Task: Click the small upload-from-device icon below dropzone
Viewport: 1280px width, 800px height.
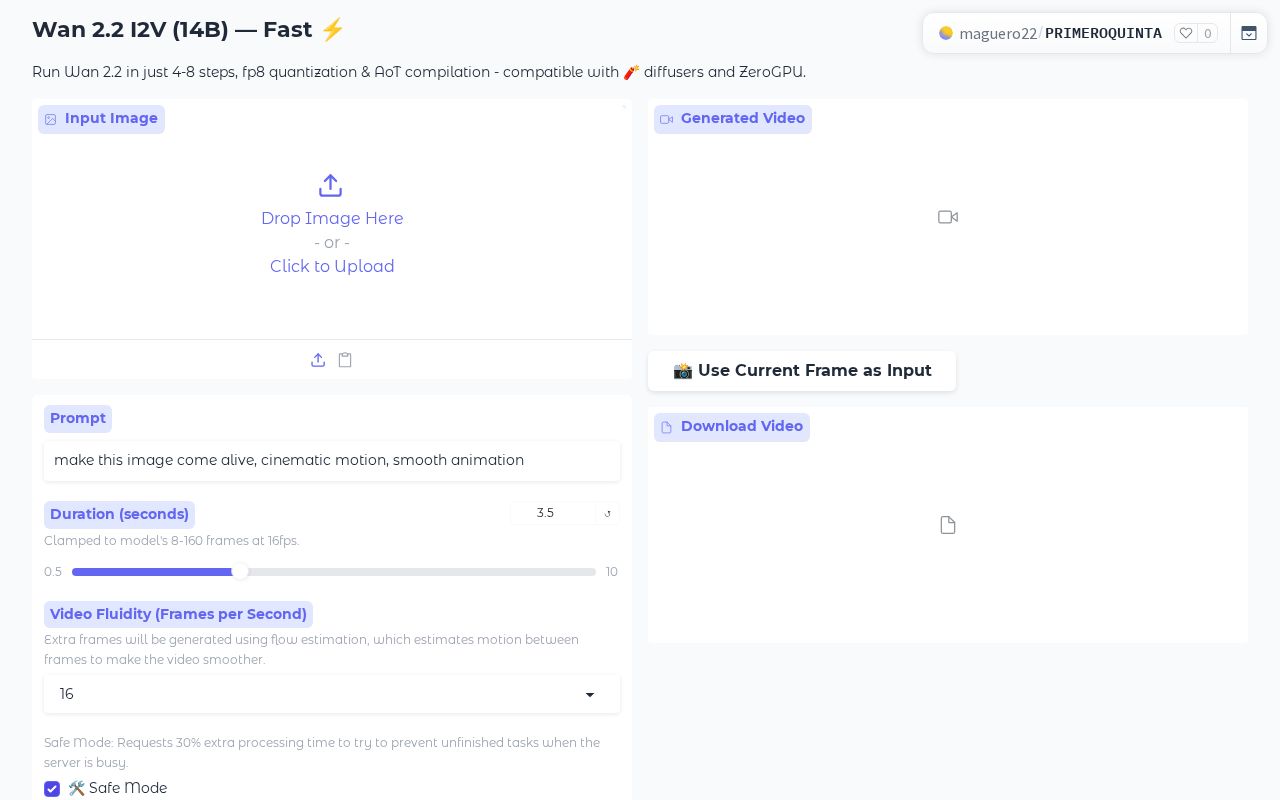Action: pos(318,360)
